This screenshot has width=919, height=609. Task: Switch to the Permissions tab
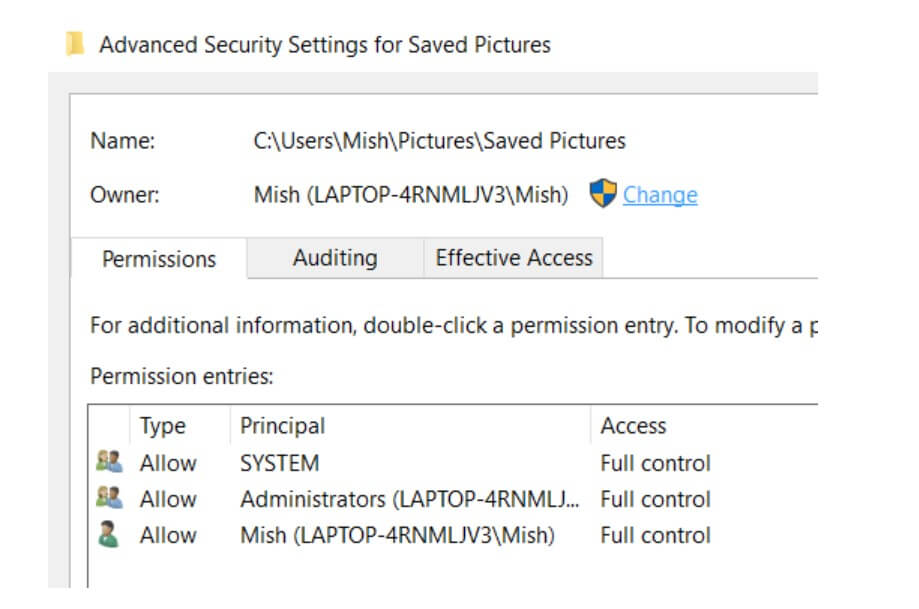(x=159, y=259)
